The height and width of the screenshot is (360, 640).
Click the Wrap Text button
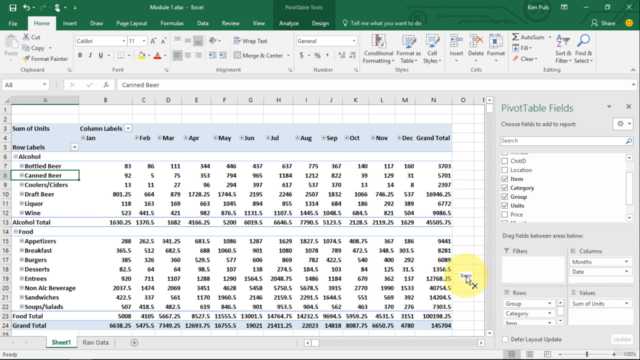click(250, 41)
